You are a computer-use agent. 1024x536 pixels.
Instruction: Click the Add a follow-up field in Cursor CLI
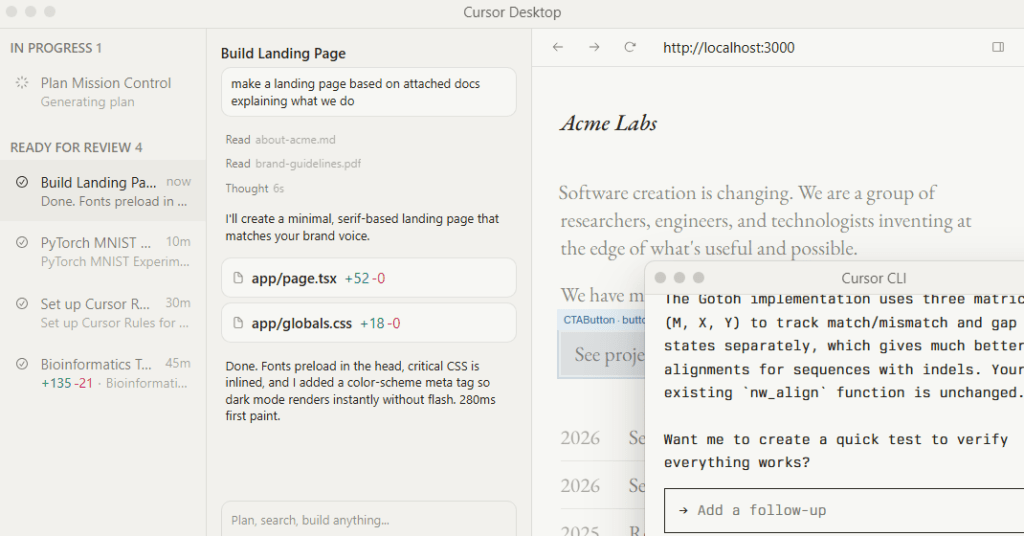pos(844,510)
